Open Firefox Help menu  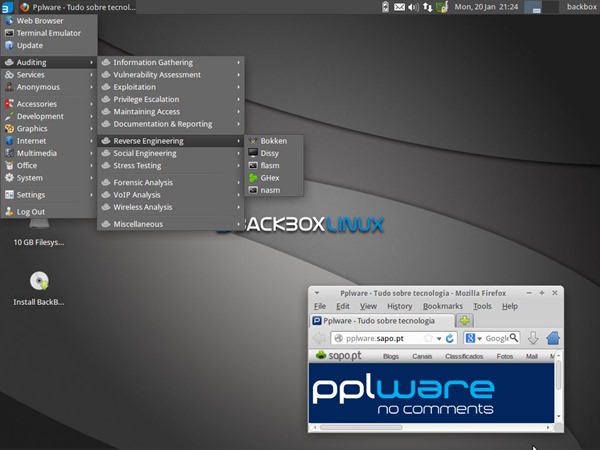click(510, 306)
